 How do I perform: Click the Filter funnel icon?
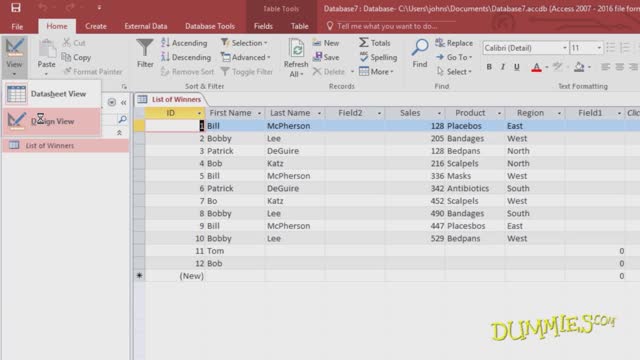pos(145,48)
